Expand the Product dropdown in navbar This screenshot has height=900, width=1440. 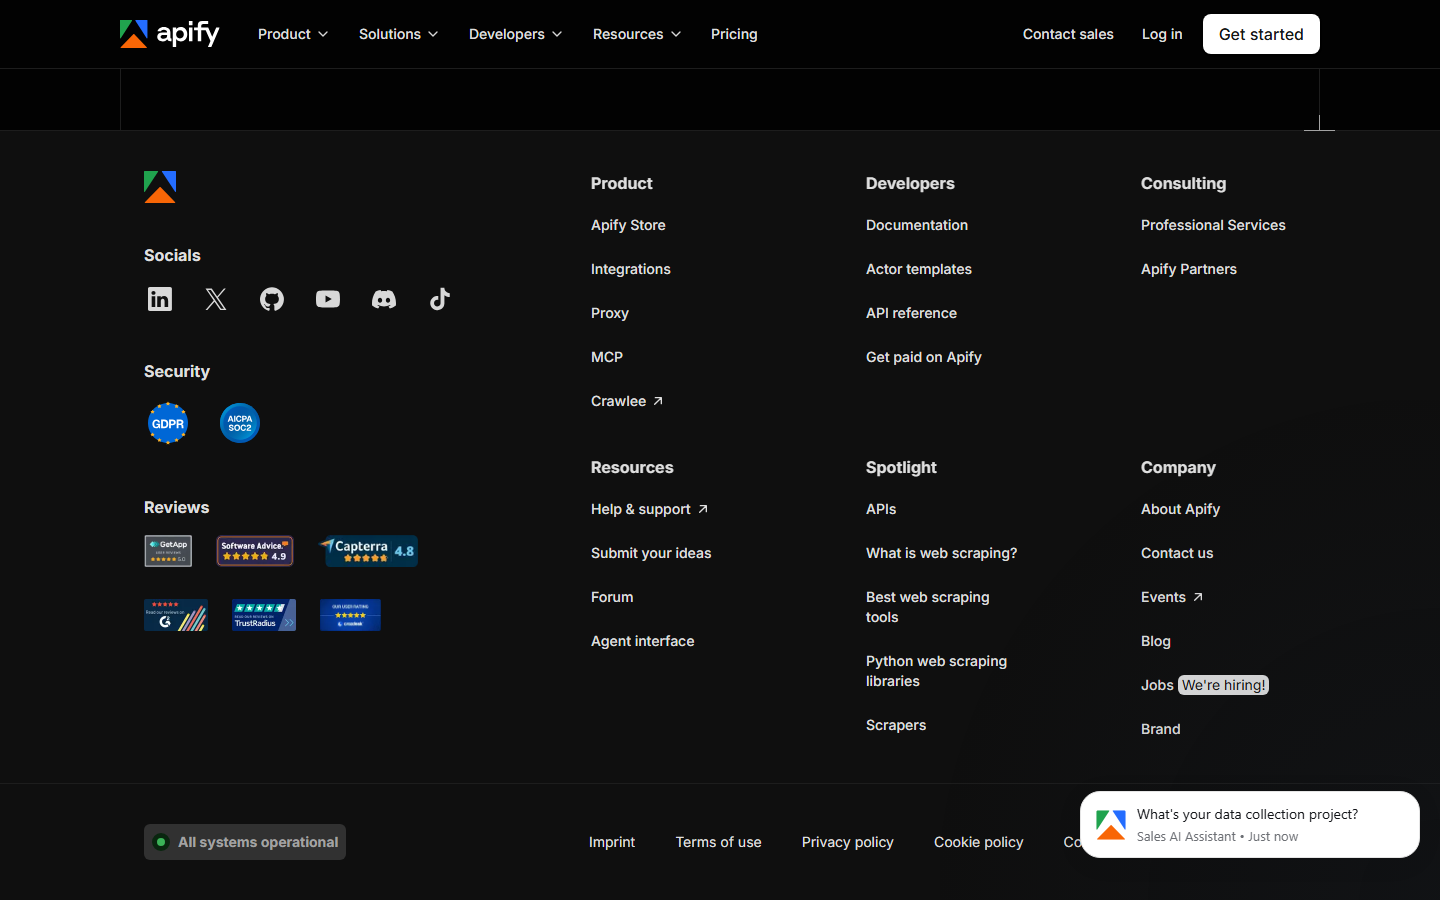(x=293, y=34)
